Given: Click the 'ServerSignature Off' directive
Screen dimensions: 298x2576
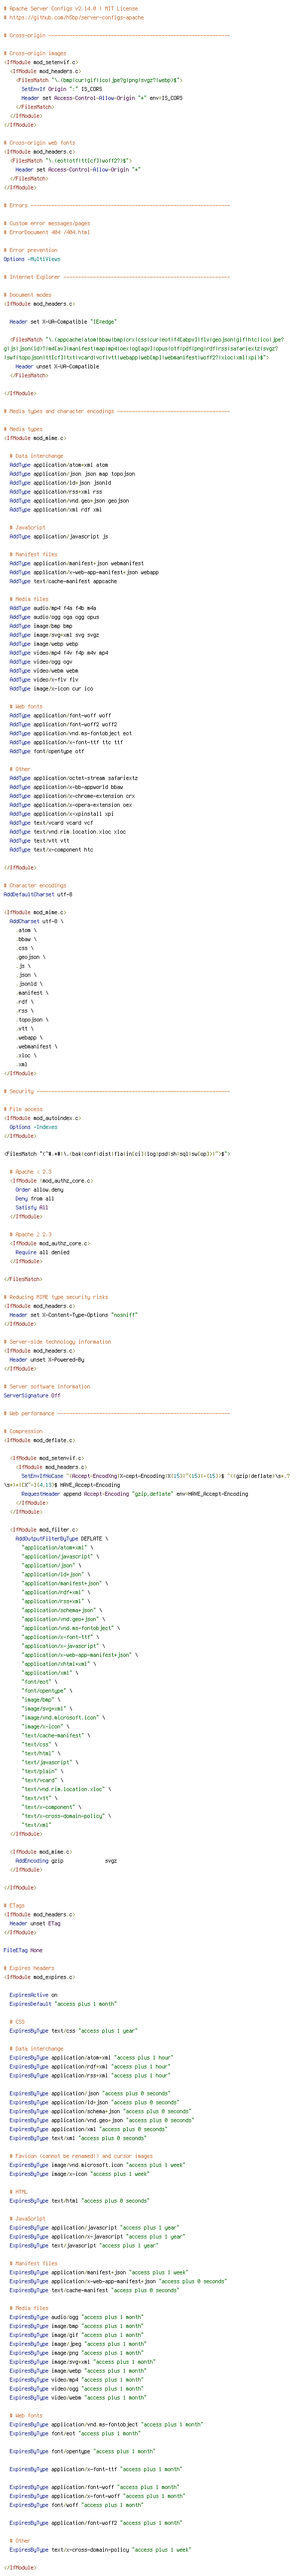Looking at the screenshot, I should [32, 1395].
